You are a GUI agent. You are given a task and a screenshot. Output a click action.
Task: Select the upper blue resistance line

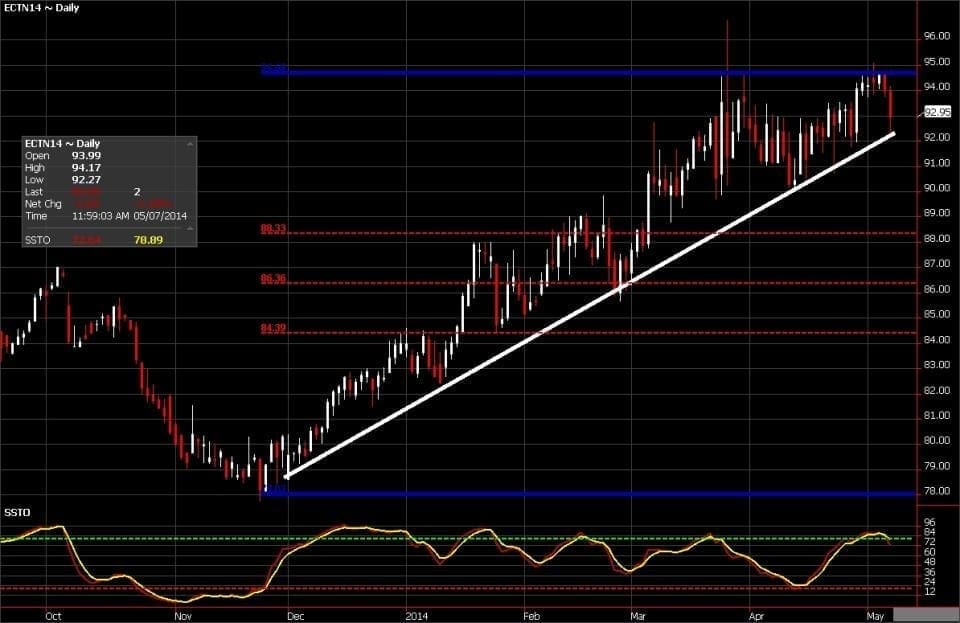point(600,72)
